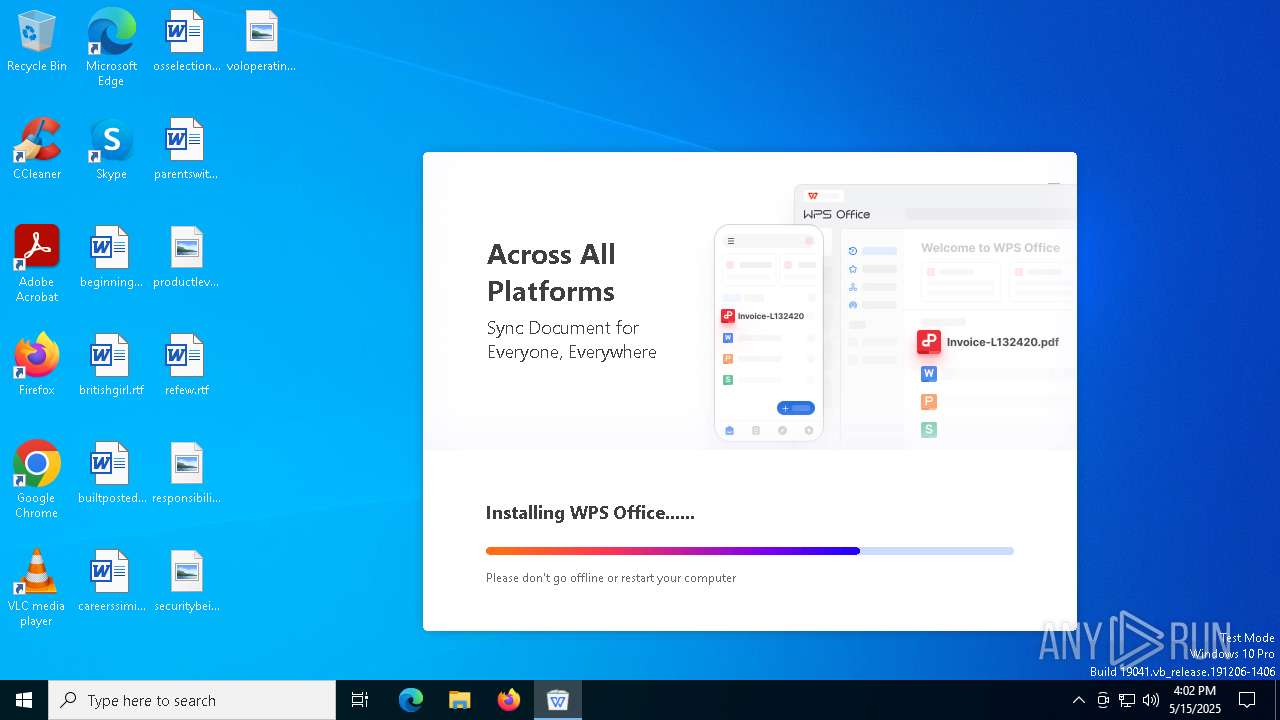Select the securitybei image file icon

tap(186, 580)
